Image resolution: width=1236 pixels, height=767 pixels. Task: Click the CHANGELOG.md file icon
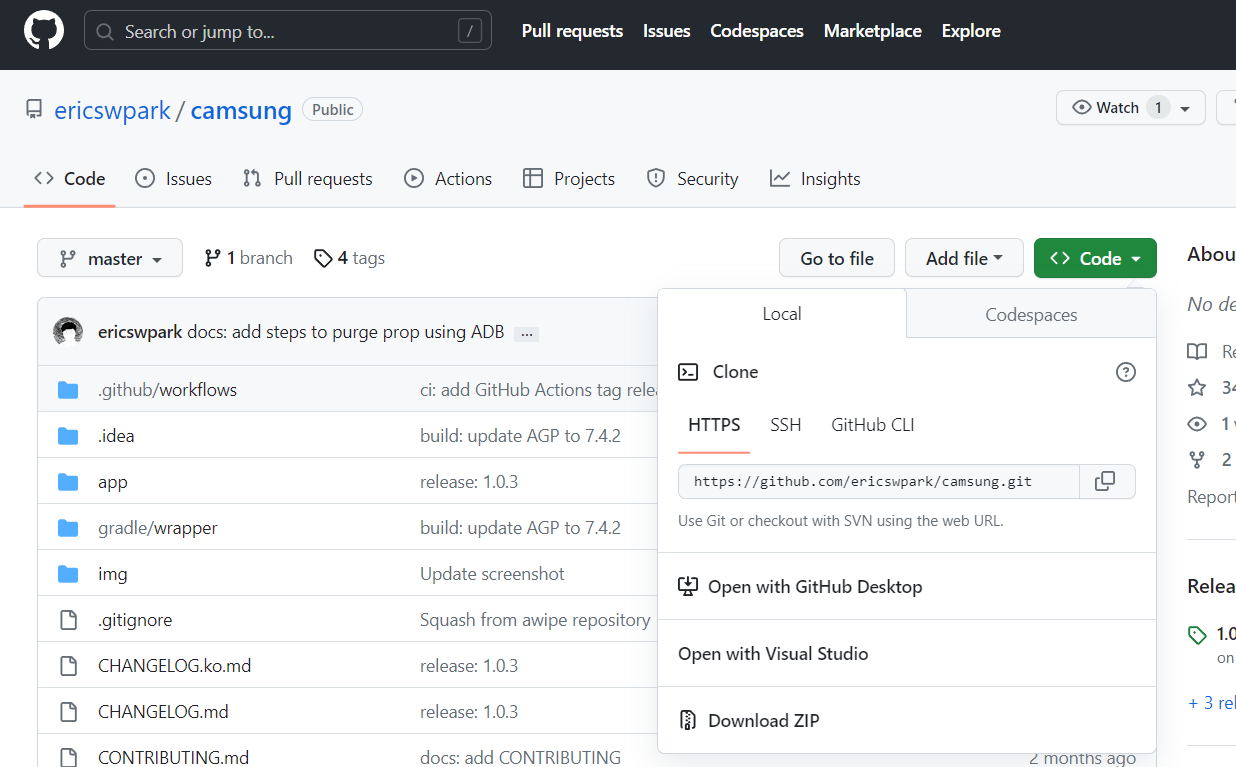click(x=68, y=712)
